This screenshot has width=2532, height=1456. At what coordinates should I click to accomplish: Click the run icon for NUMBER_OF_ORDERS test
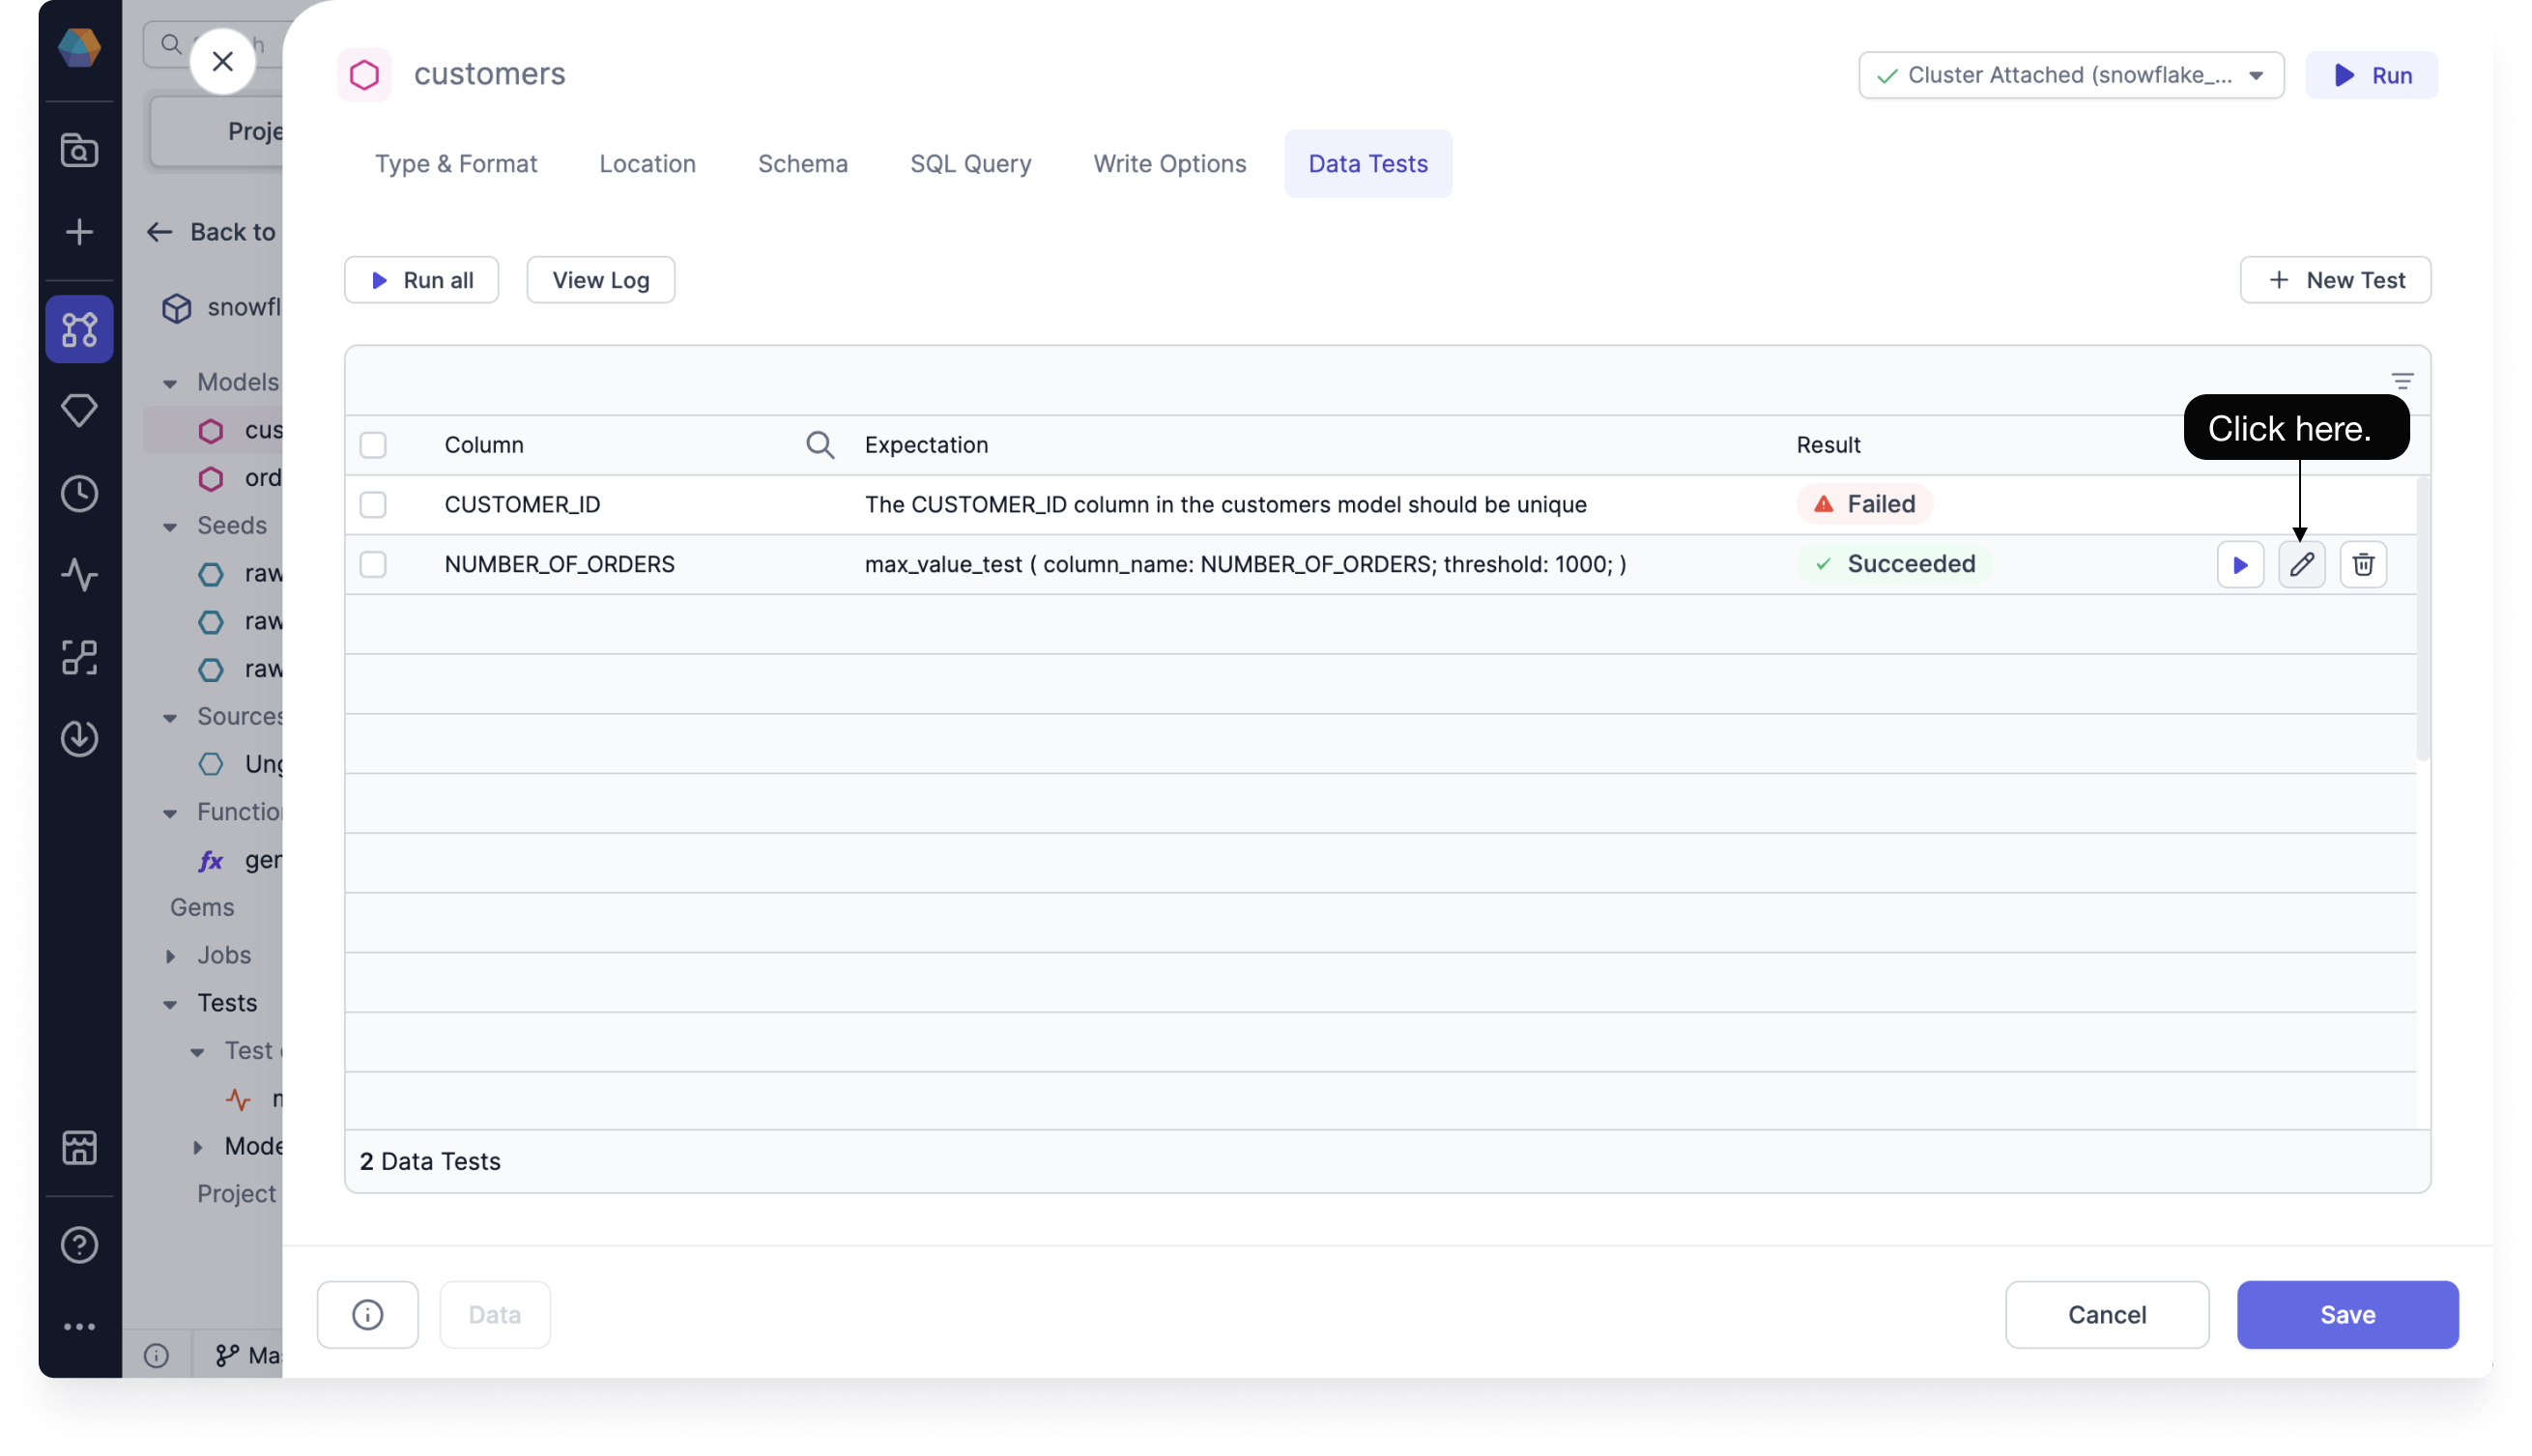point(2240,563)
